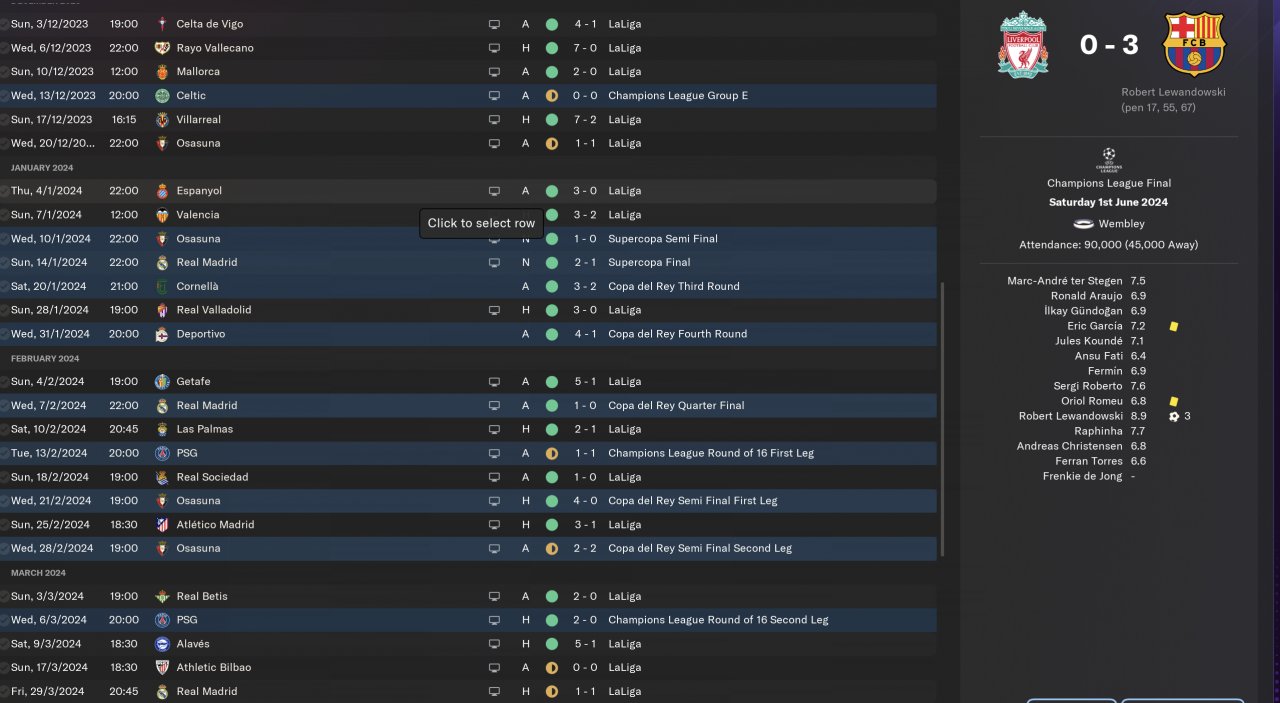Click Lewandowski's goals football icon
This screenshot has width=1280, height=703.
(x=1174, y=416)
